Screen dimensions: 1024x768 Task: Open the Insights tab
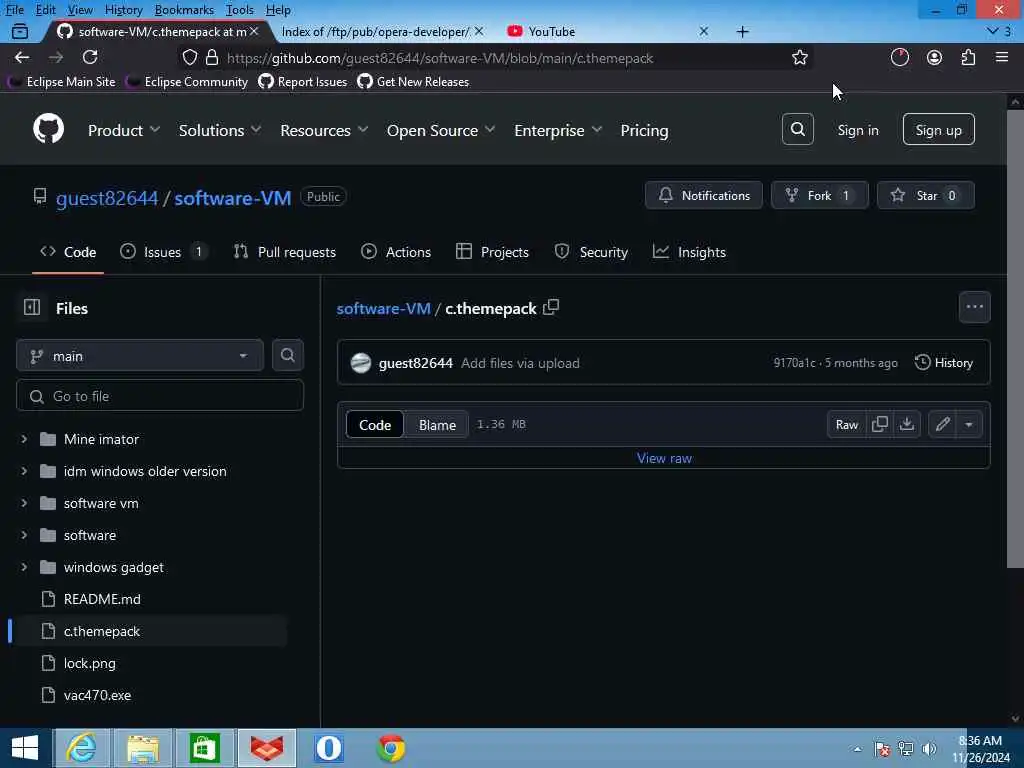point(689,251)
